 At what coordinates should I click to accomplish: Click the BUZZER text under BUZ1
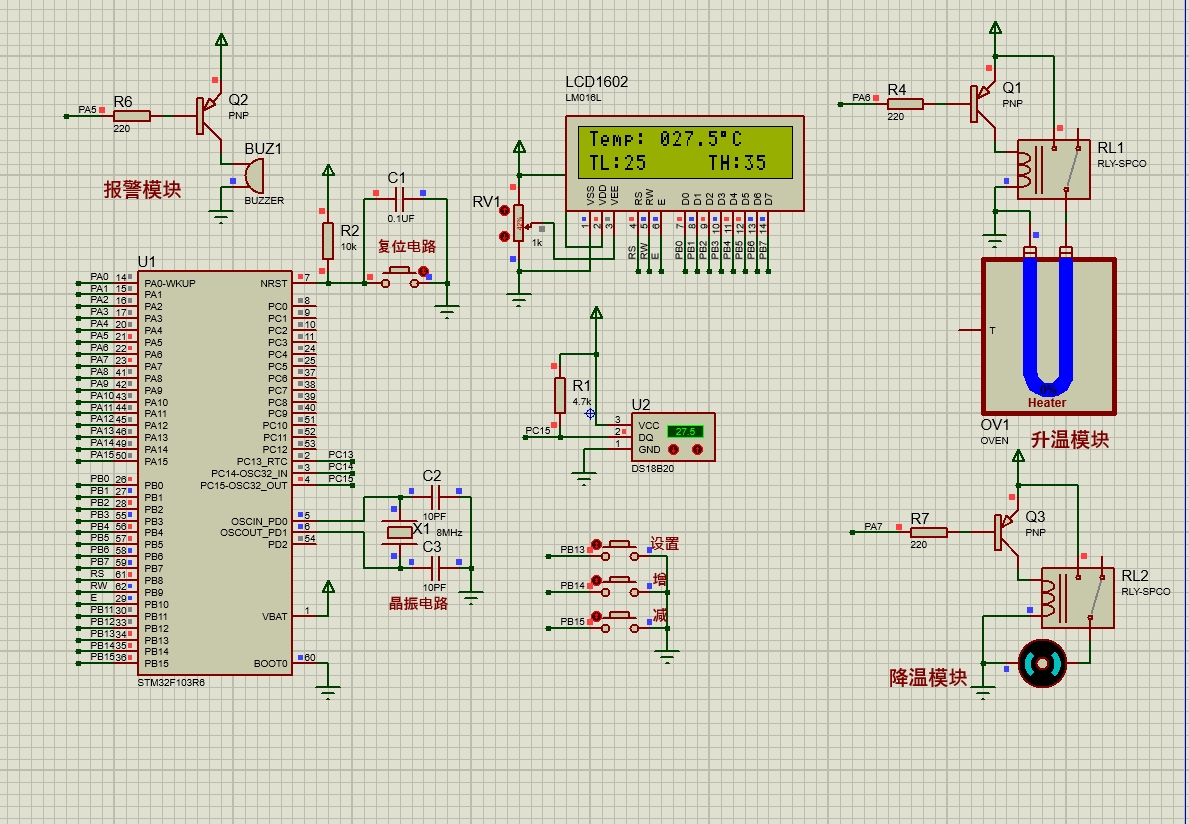coord(264,201)
